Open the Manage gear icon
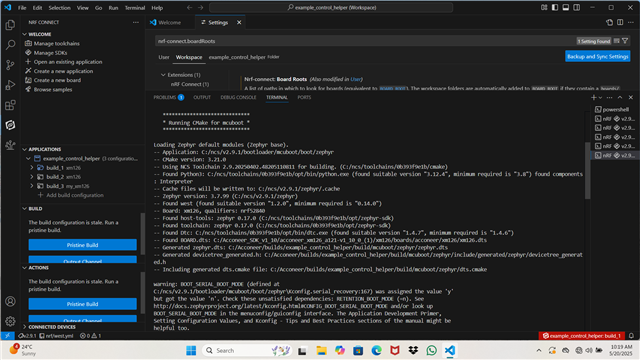 click(x=10, y=321)
